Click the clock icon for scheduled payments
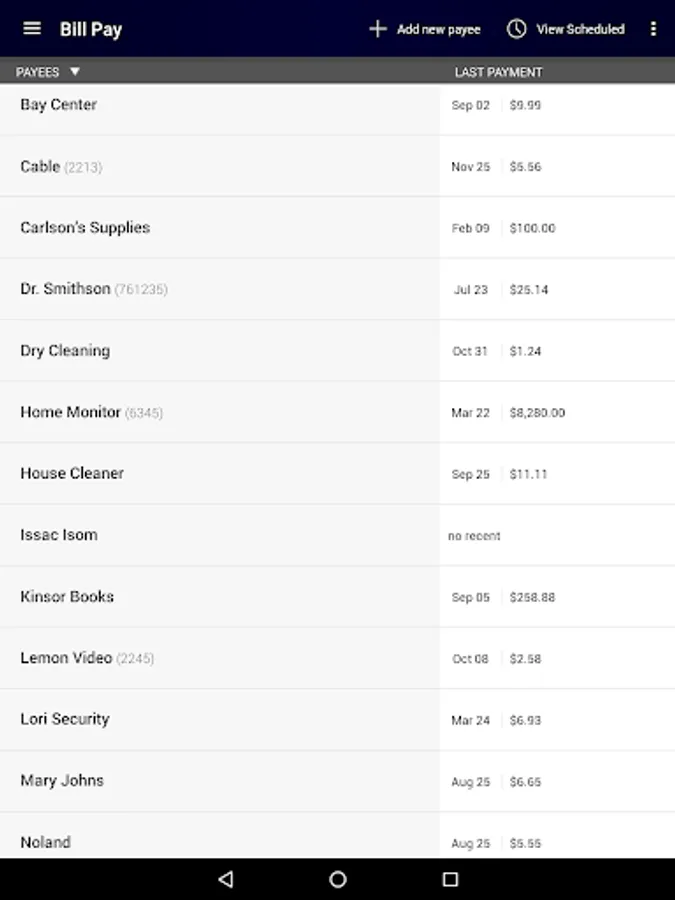 [516, 29]
